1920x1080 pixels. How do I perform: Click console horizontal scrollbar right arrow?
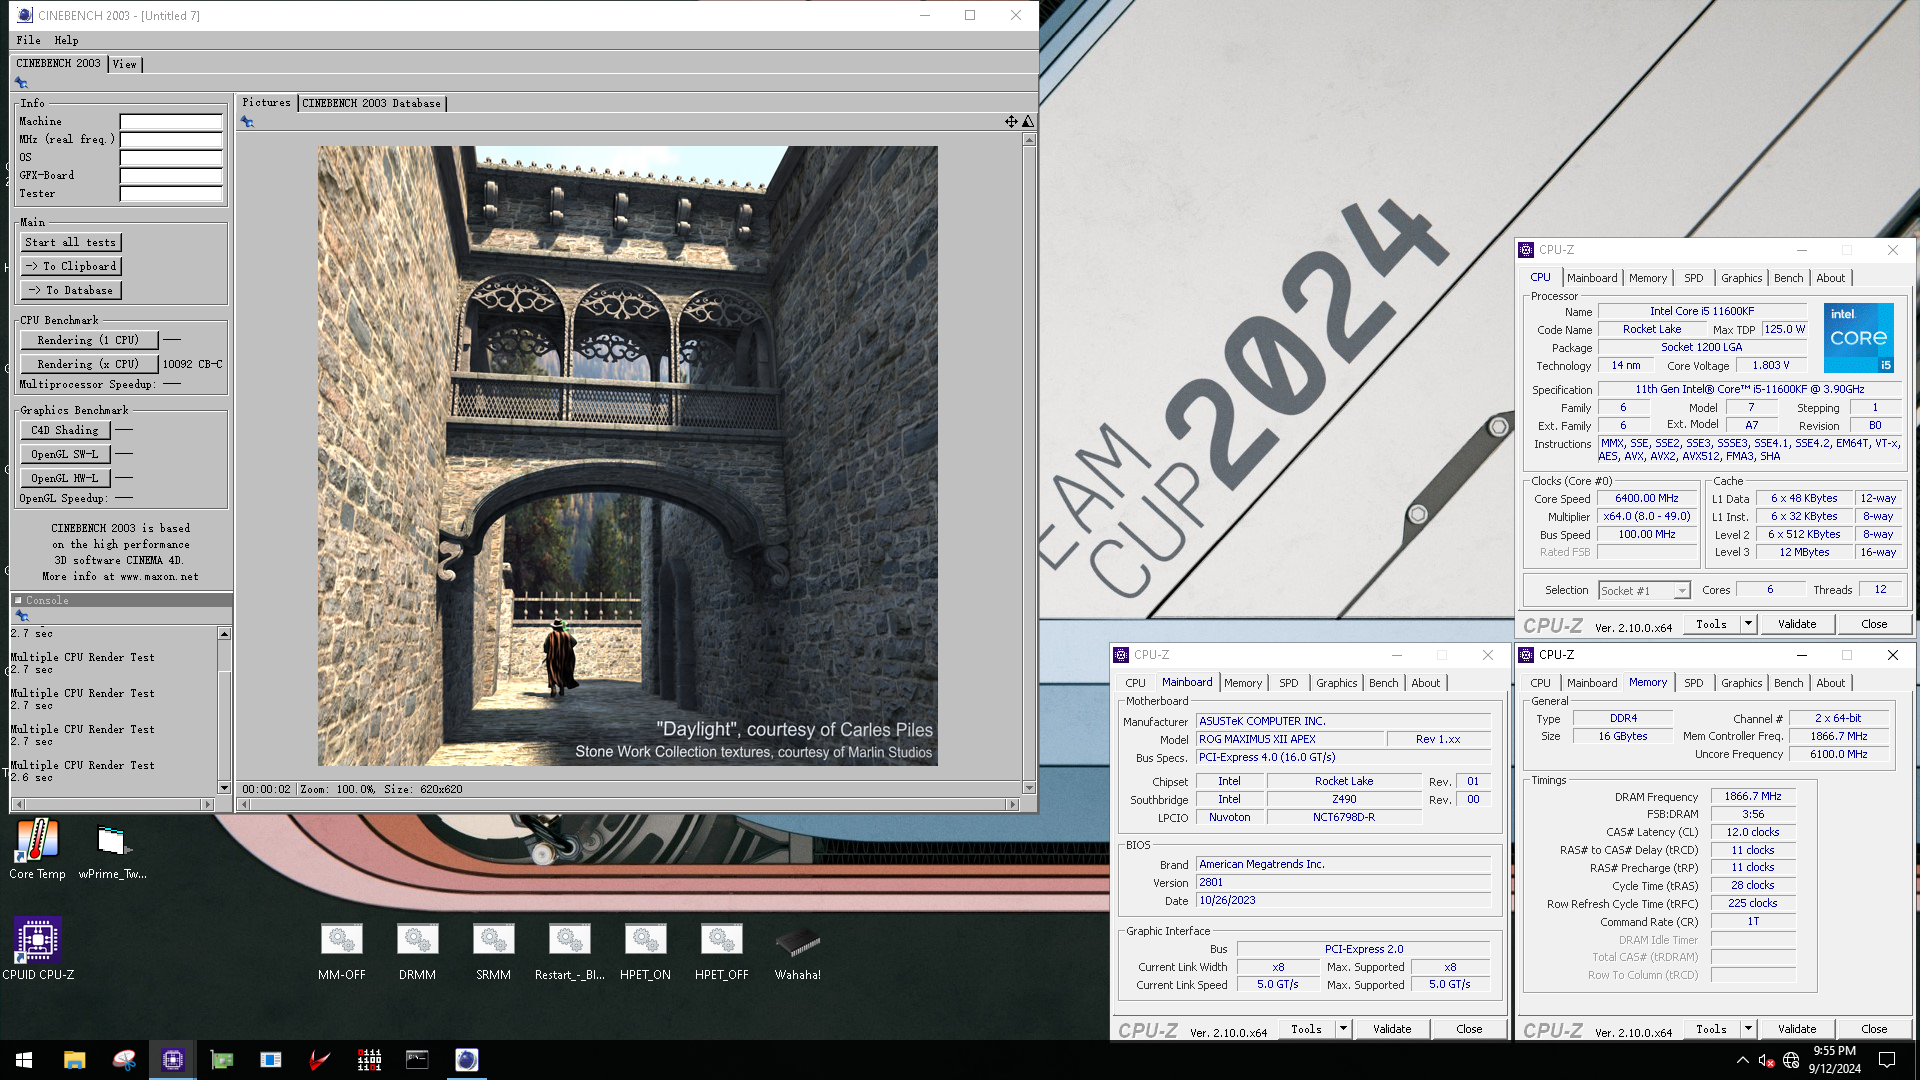coord(208,804)
